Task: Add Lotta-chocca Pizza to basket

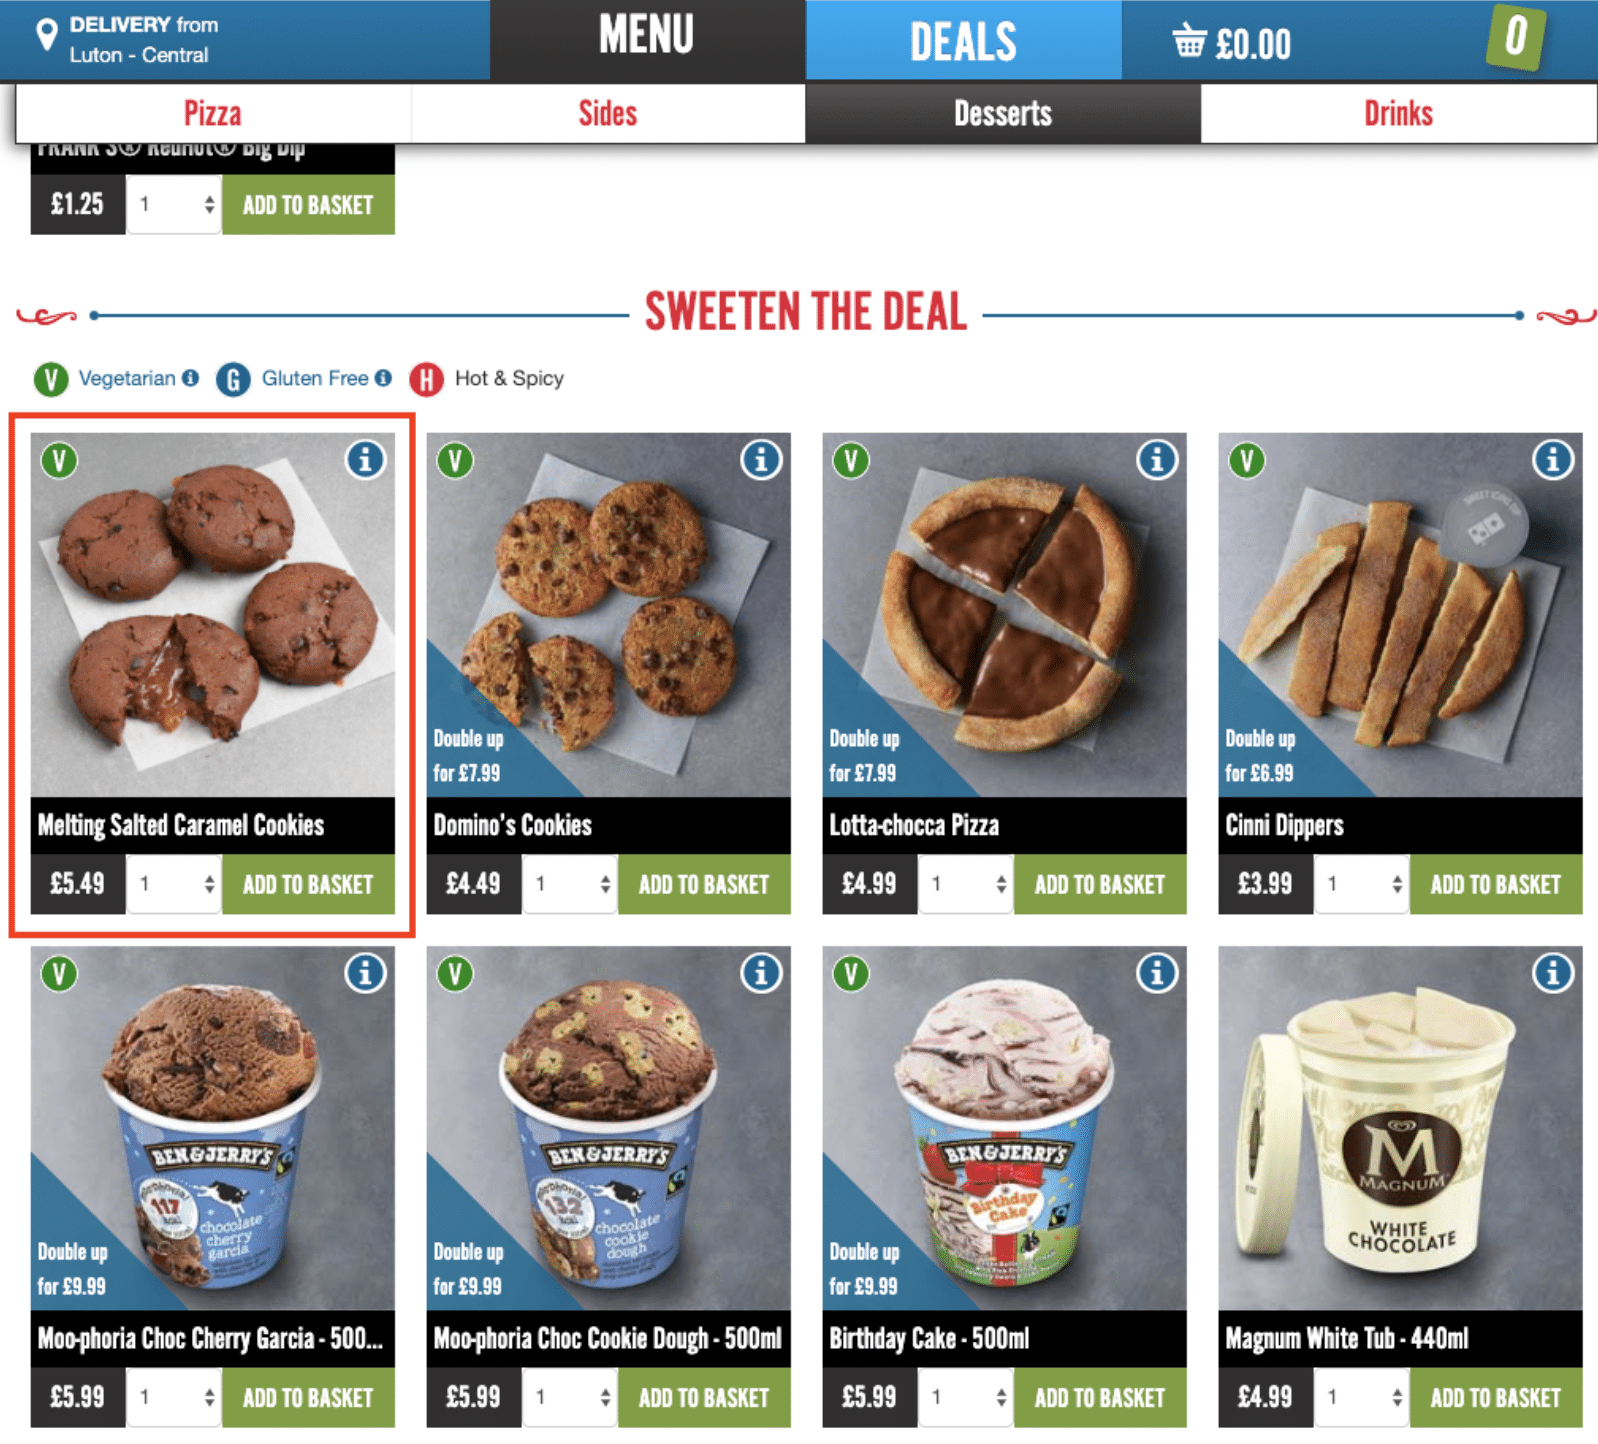Action: pos(1100,884)
